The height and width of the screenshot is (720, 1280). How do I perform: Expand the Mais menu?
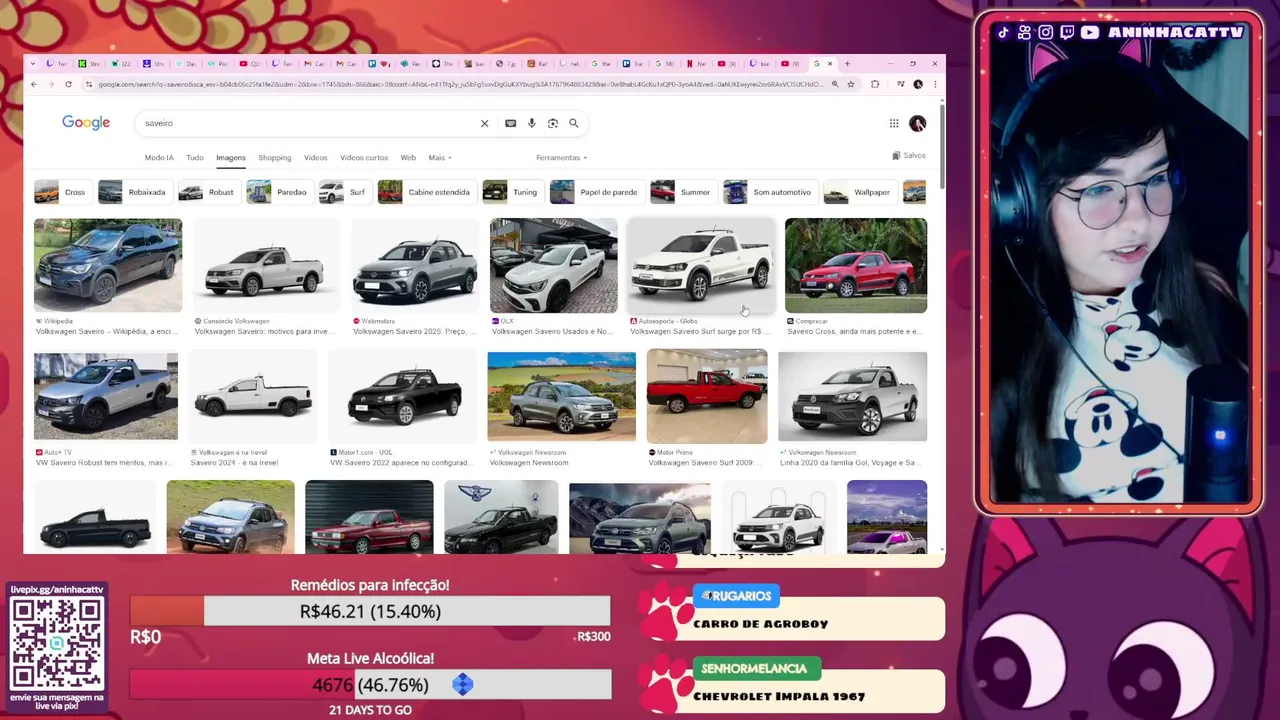click(440, 158)
